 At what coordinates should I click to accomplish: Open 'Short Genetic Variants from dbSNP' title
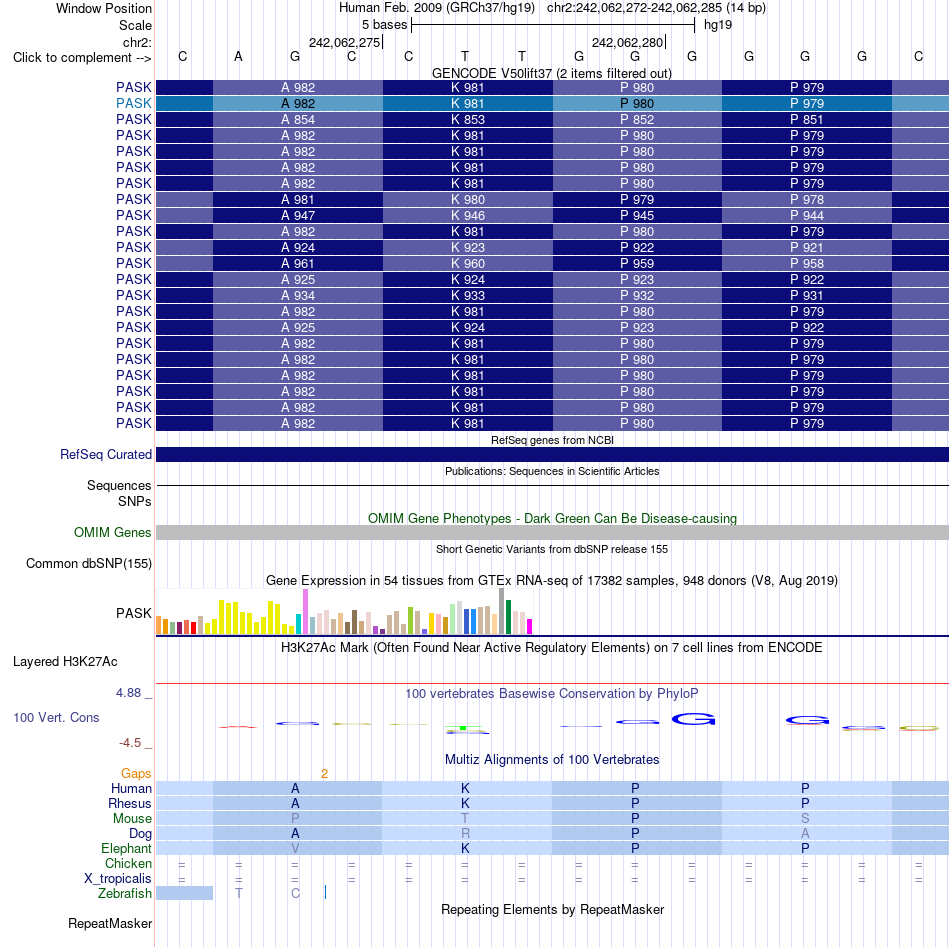[552, 550]
